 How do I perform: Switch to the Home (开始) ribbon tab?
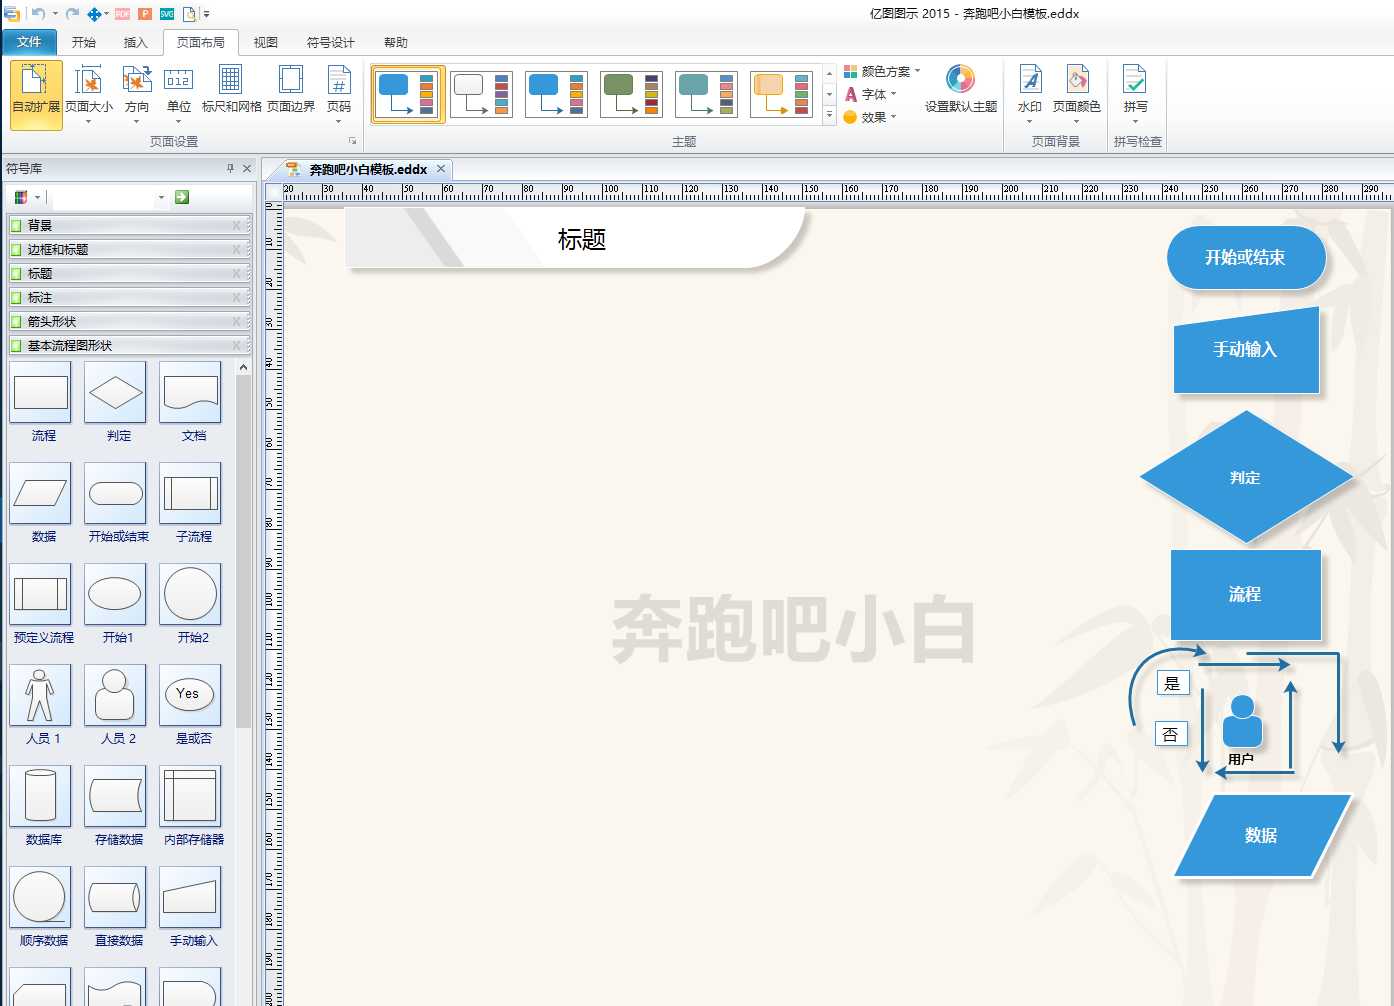point(84,42)
